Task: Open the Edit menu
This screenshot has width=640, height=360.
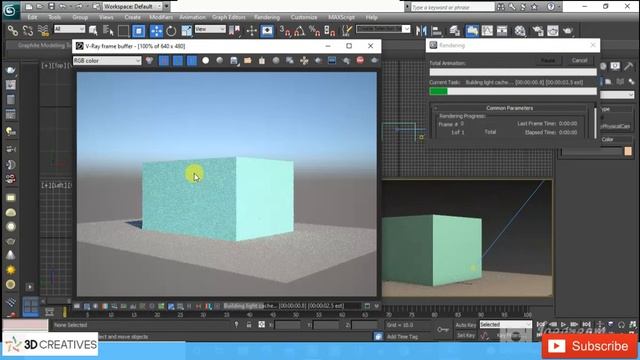Action: (32, 17)
